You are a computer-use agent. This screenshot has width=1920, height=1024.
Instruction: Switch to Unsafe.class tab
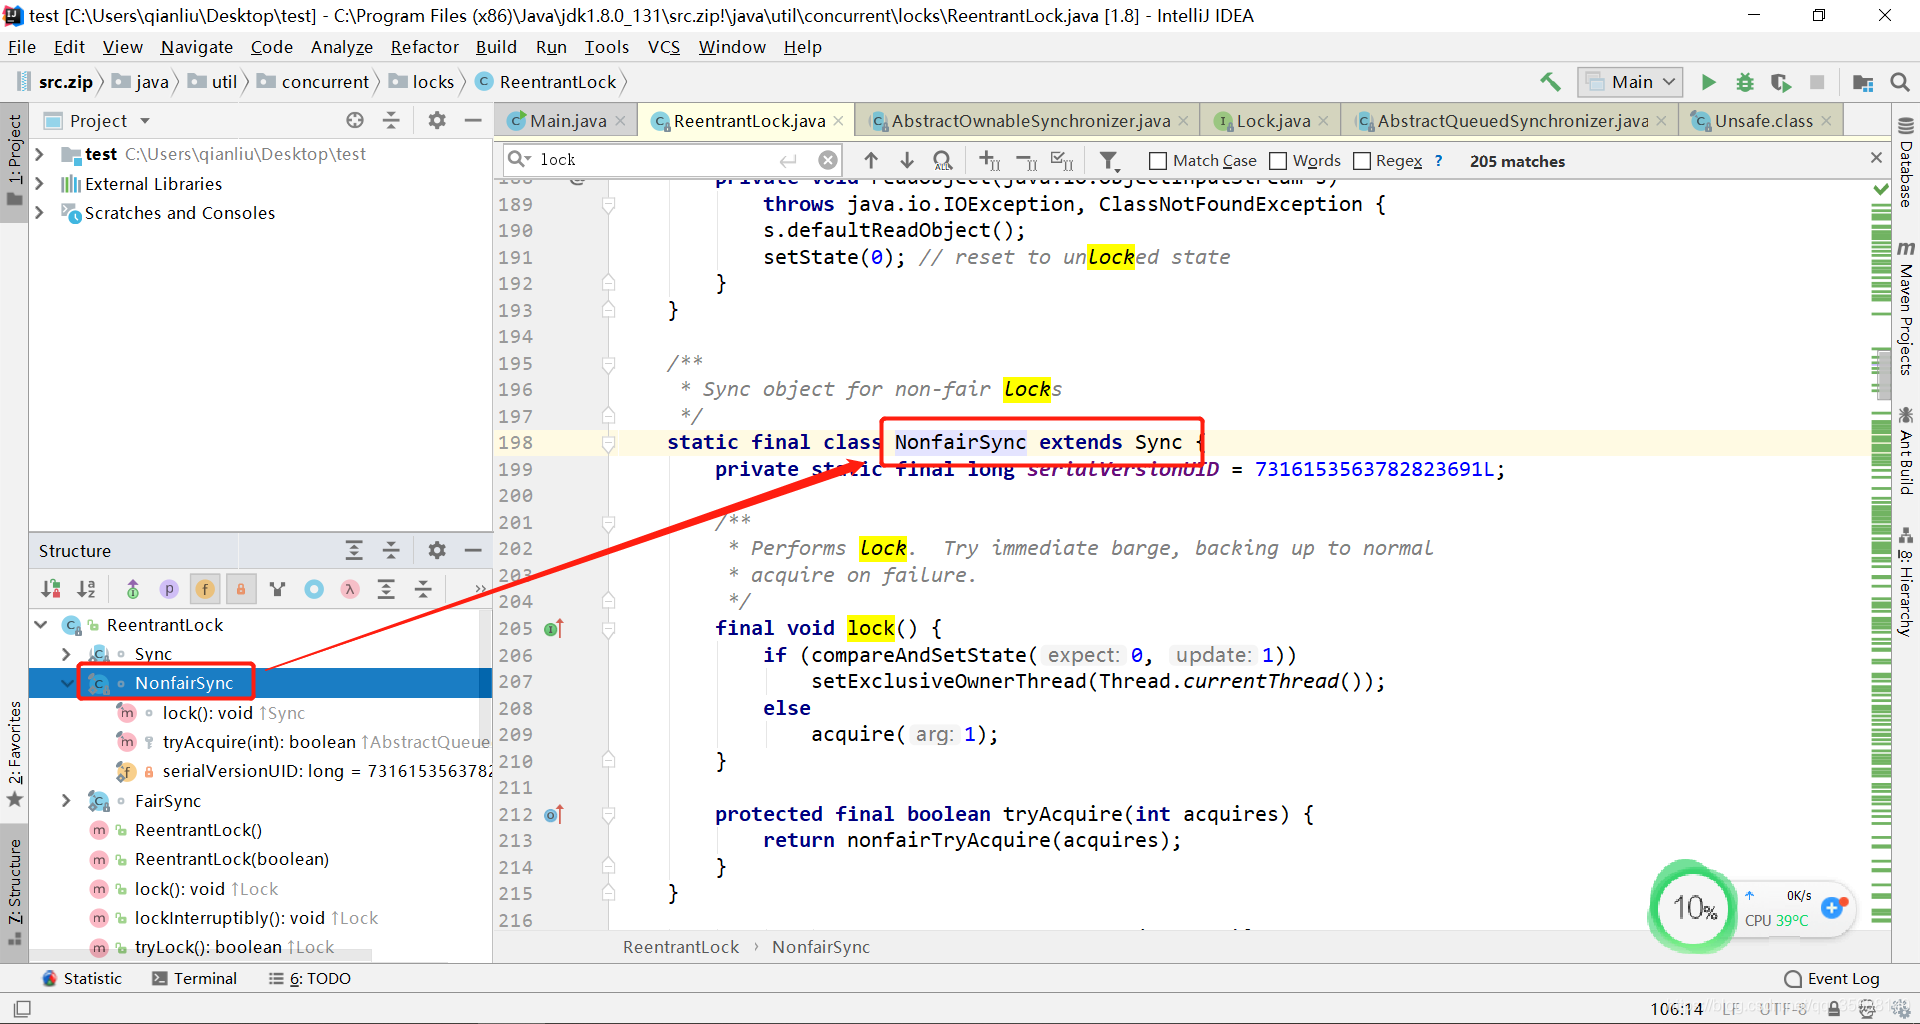[1763, 121]
